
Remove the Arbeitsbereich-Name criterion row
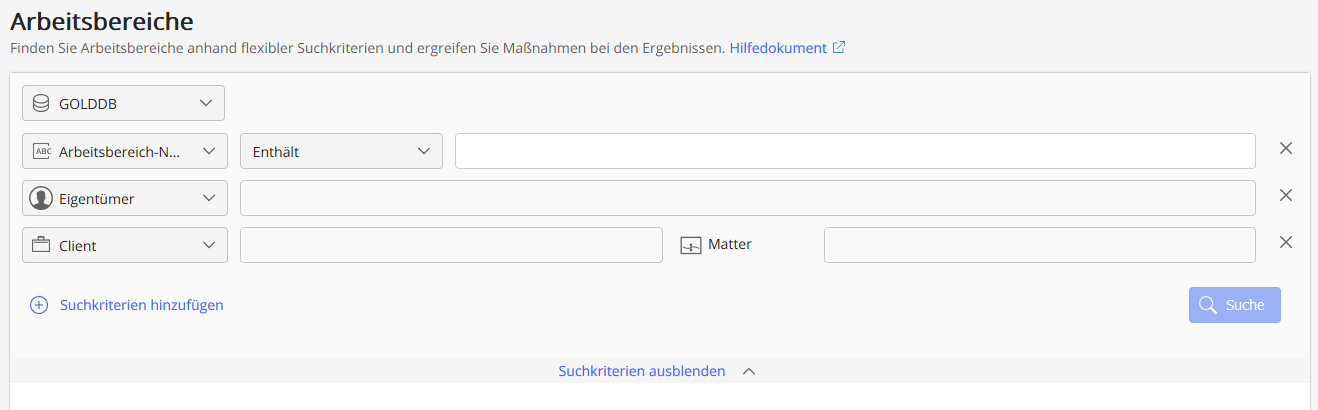pyautogui.click(x=1286, y=148)
